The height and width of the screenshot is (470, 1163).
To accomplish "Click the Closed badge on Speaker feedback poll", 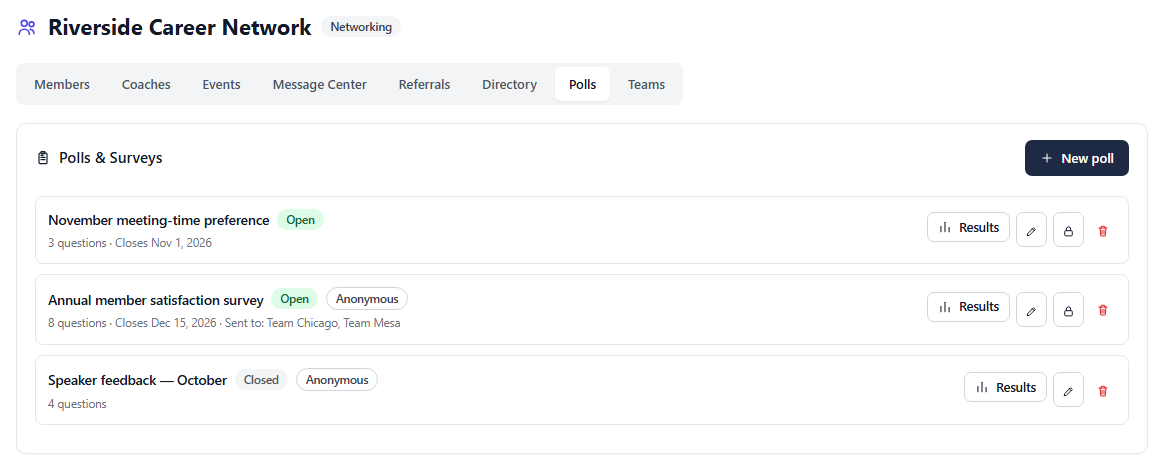I will pyautogui.click(x=261, y=380).
